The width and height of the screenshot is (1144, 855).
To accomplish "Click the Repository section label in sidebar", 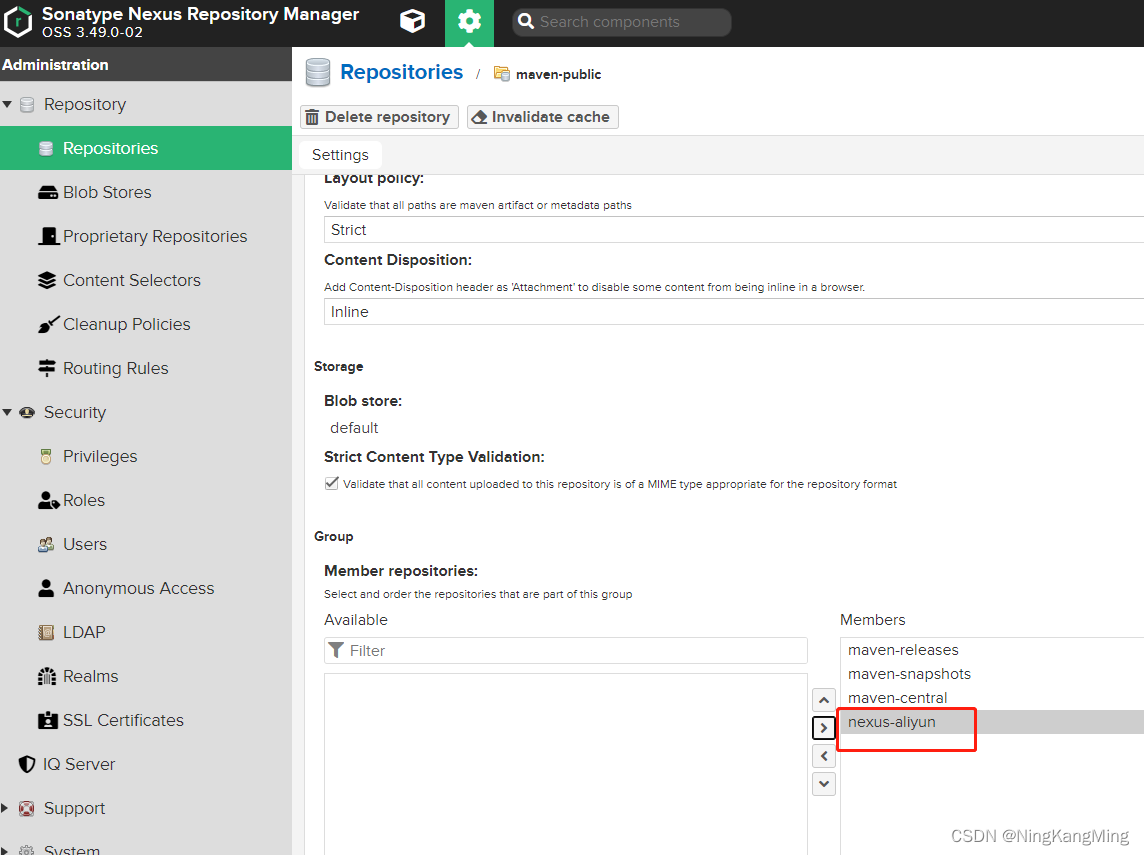I will [85, 104].
